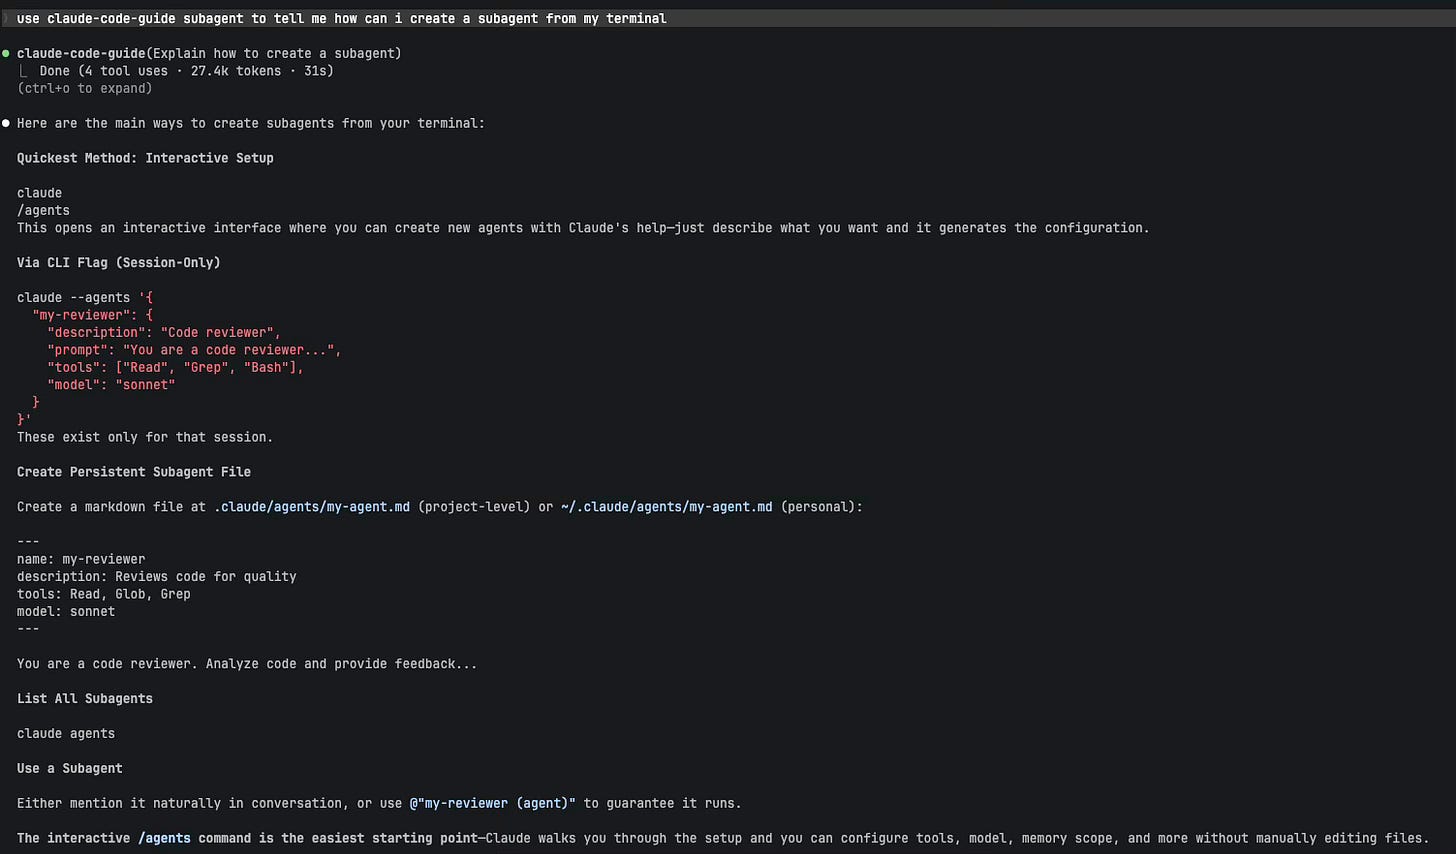The height and width of the screenshot is (854, 1456).
Task: Select the claude agents command text
Action: pyautogui.click(x=65, y=733)
